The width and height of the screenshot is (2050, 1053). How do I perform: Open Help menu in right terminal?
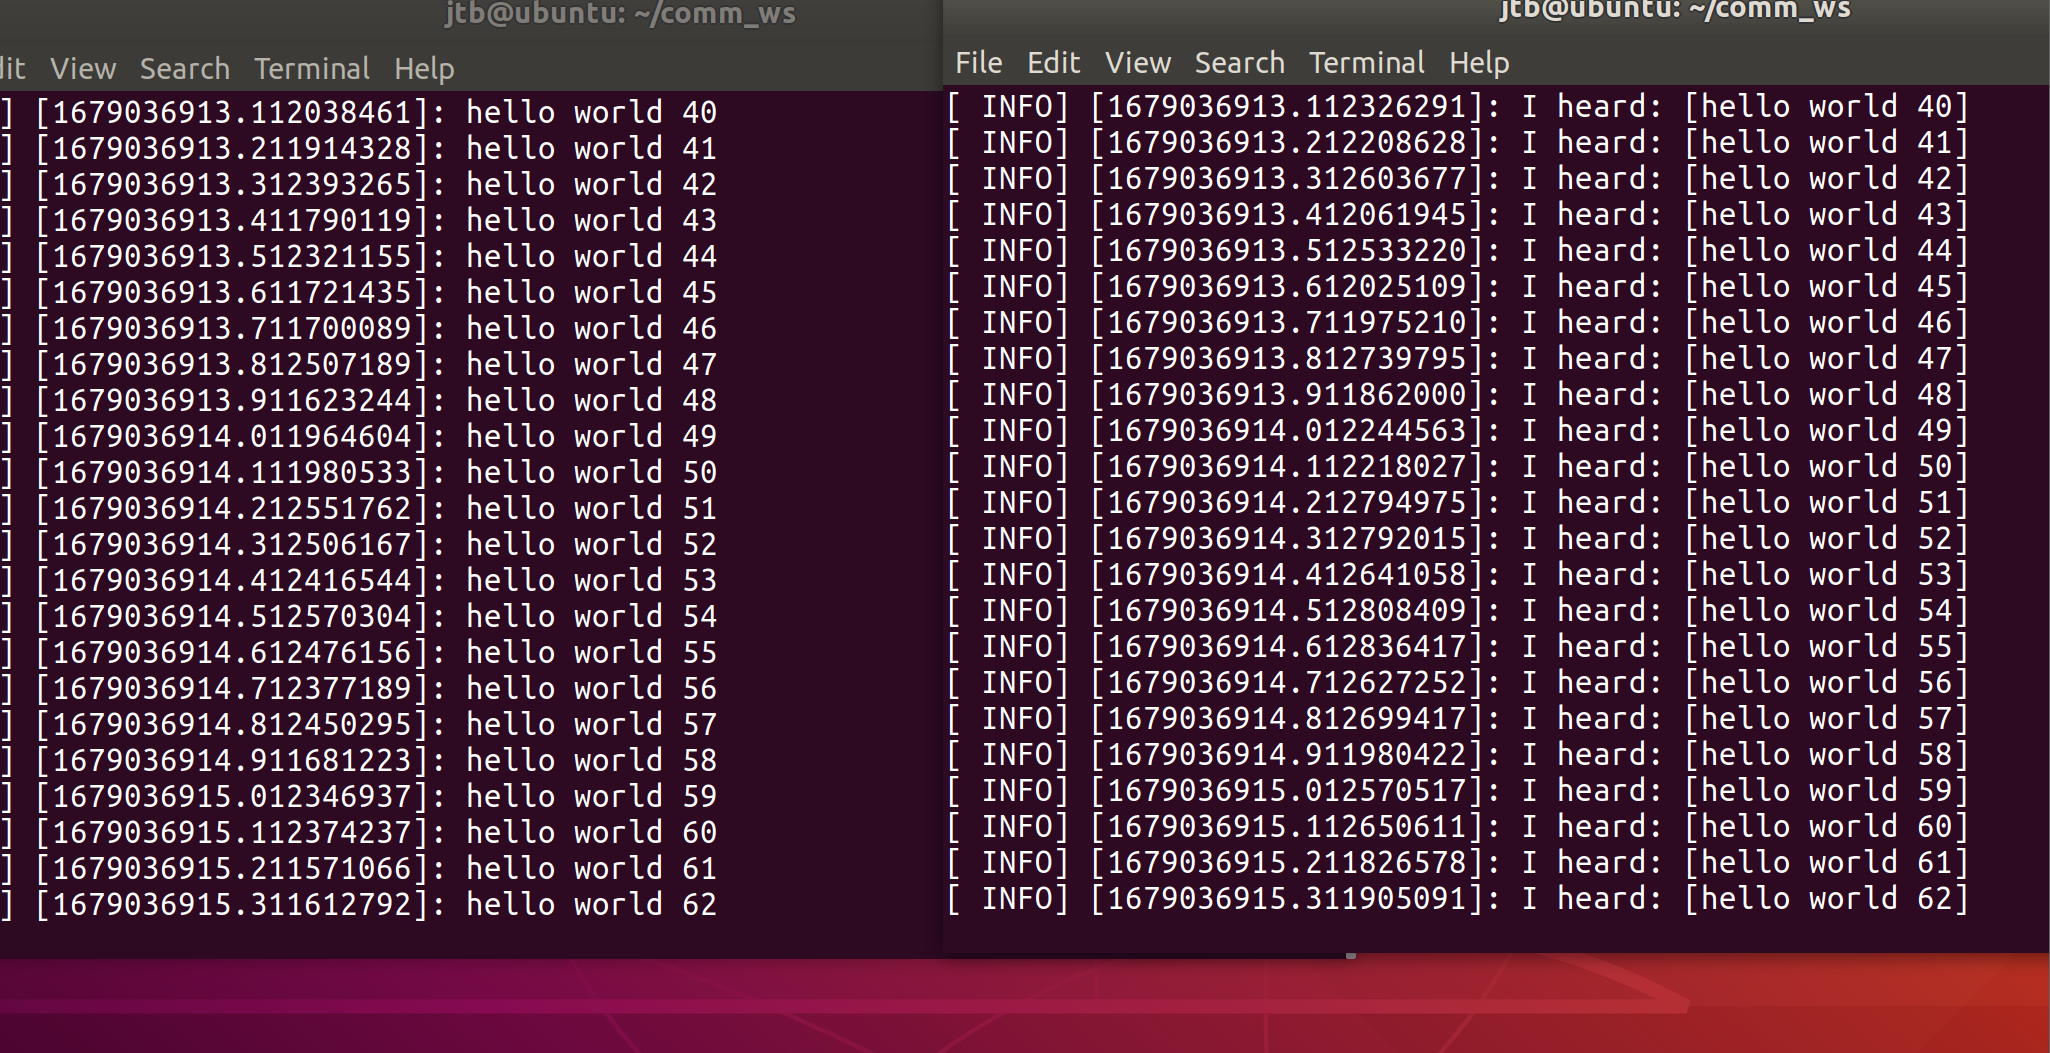point(1479,63)
